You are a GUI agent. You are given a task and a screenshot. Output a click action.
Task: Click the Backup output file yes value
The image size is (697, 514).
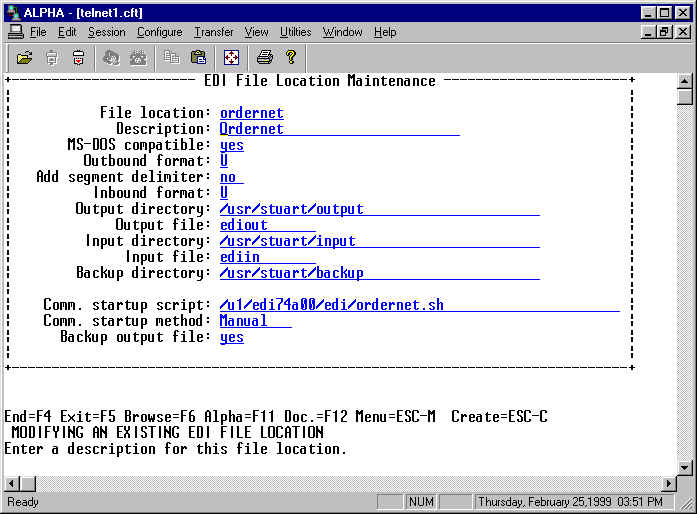pos(232,337)
